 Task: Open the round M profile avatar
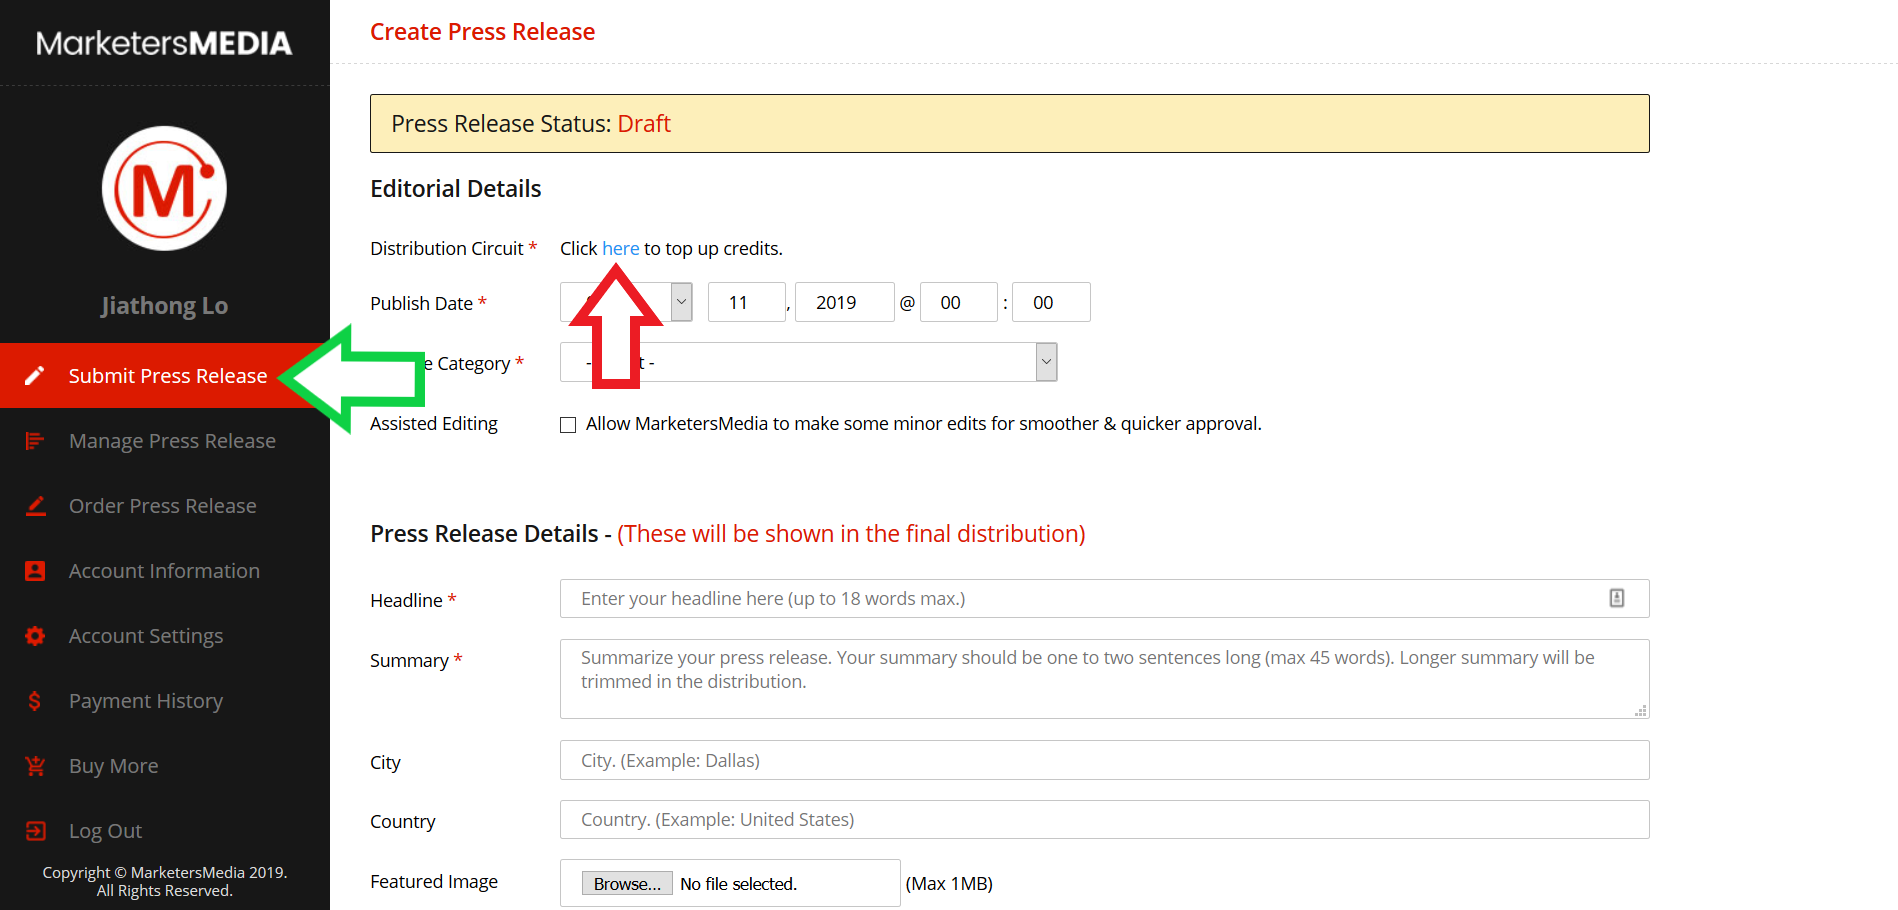coord(164,188)
